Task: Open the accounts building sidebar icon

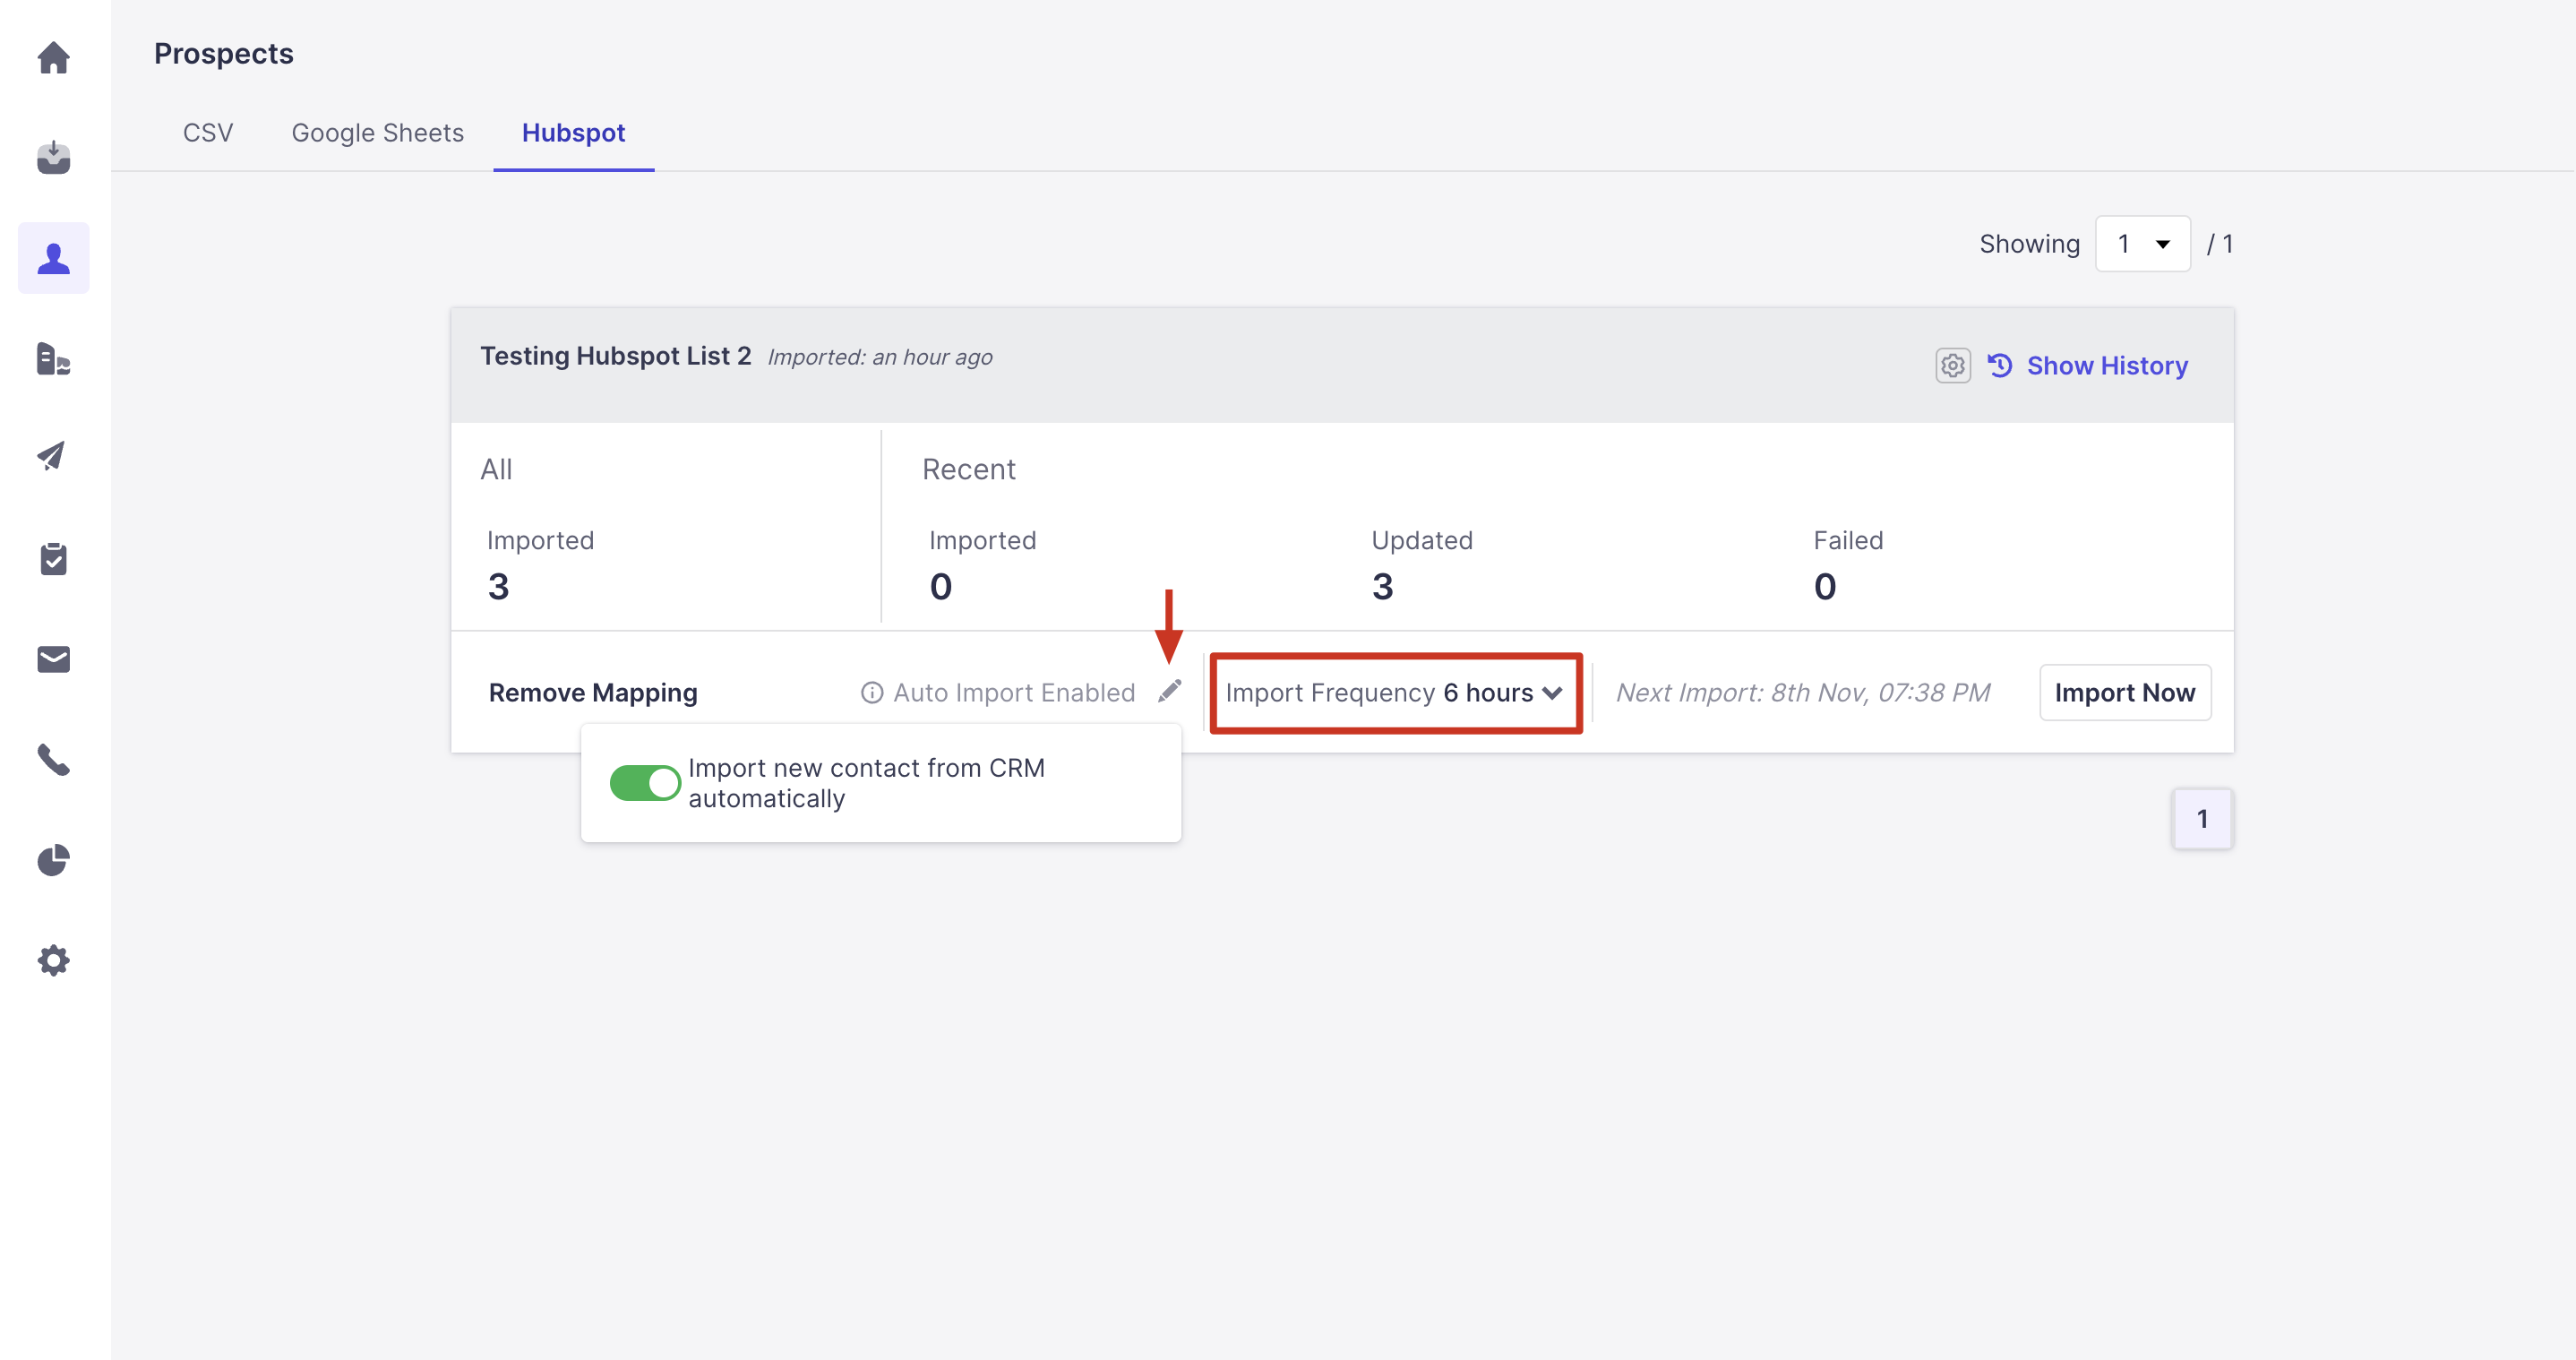Action: click(x=53, y=358)
